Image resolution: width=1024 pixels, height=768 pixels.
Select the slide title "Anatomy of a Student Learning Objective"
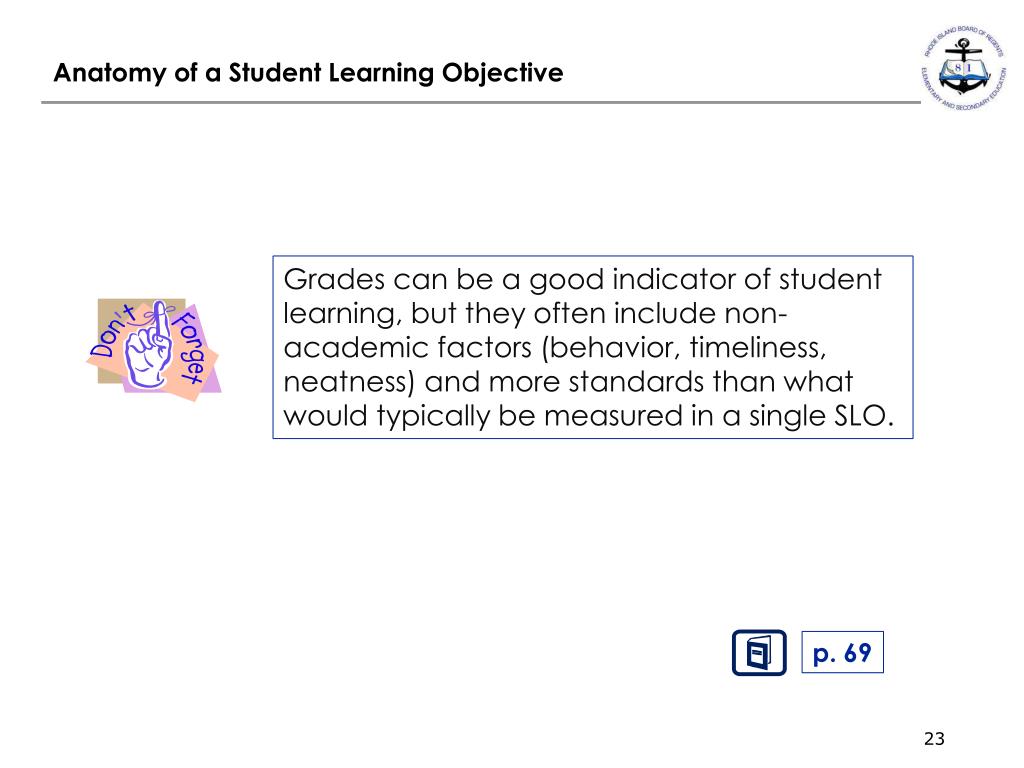[308, 72]
